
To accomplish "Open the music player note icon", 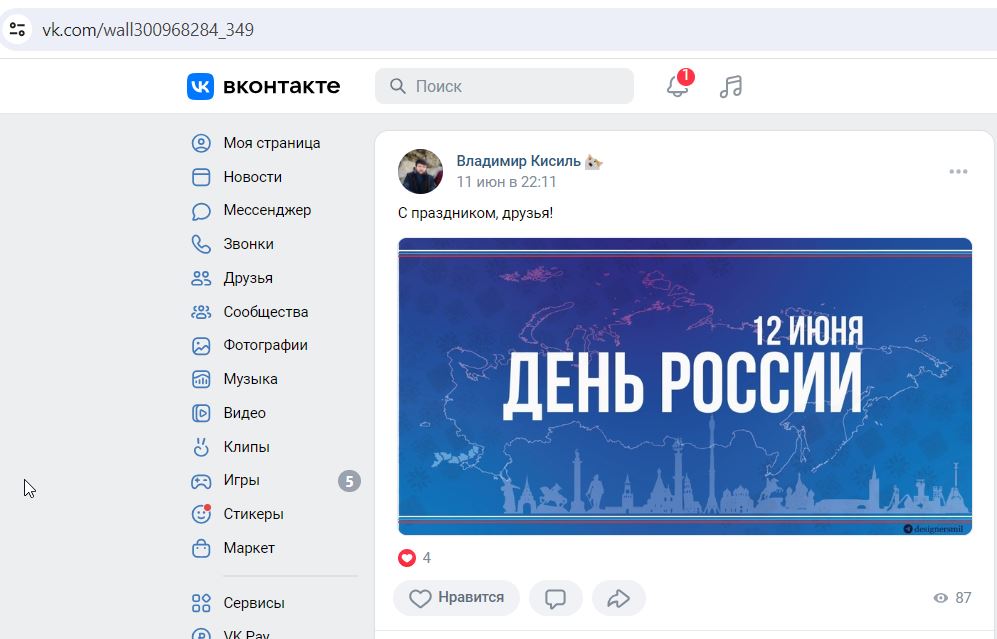I will coord(731,86).
